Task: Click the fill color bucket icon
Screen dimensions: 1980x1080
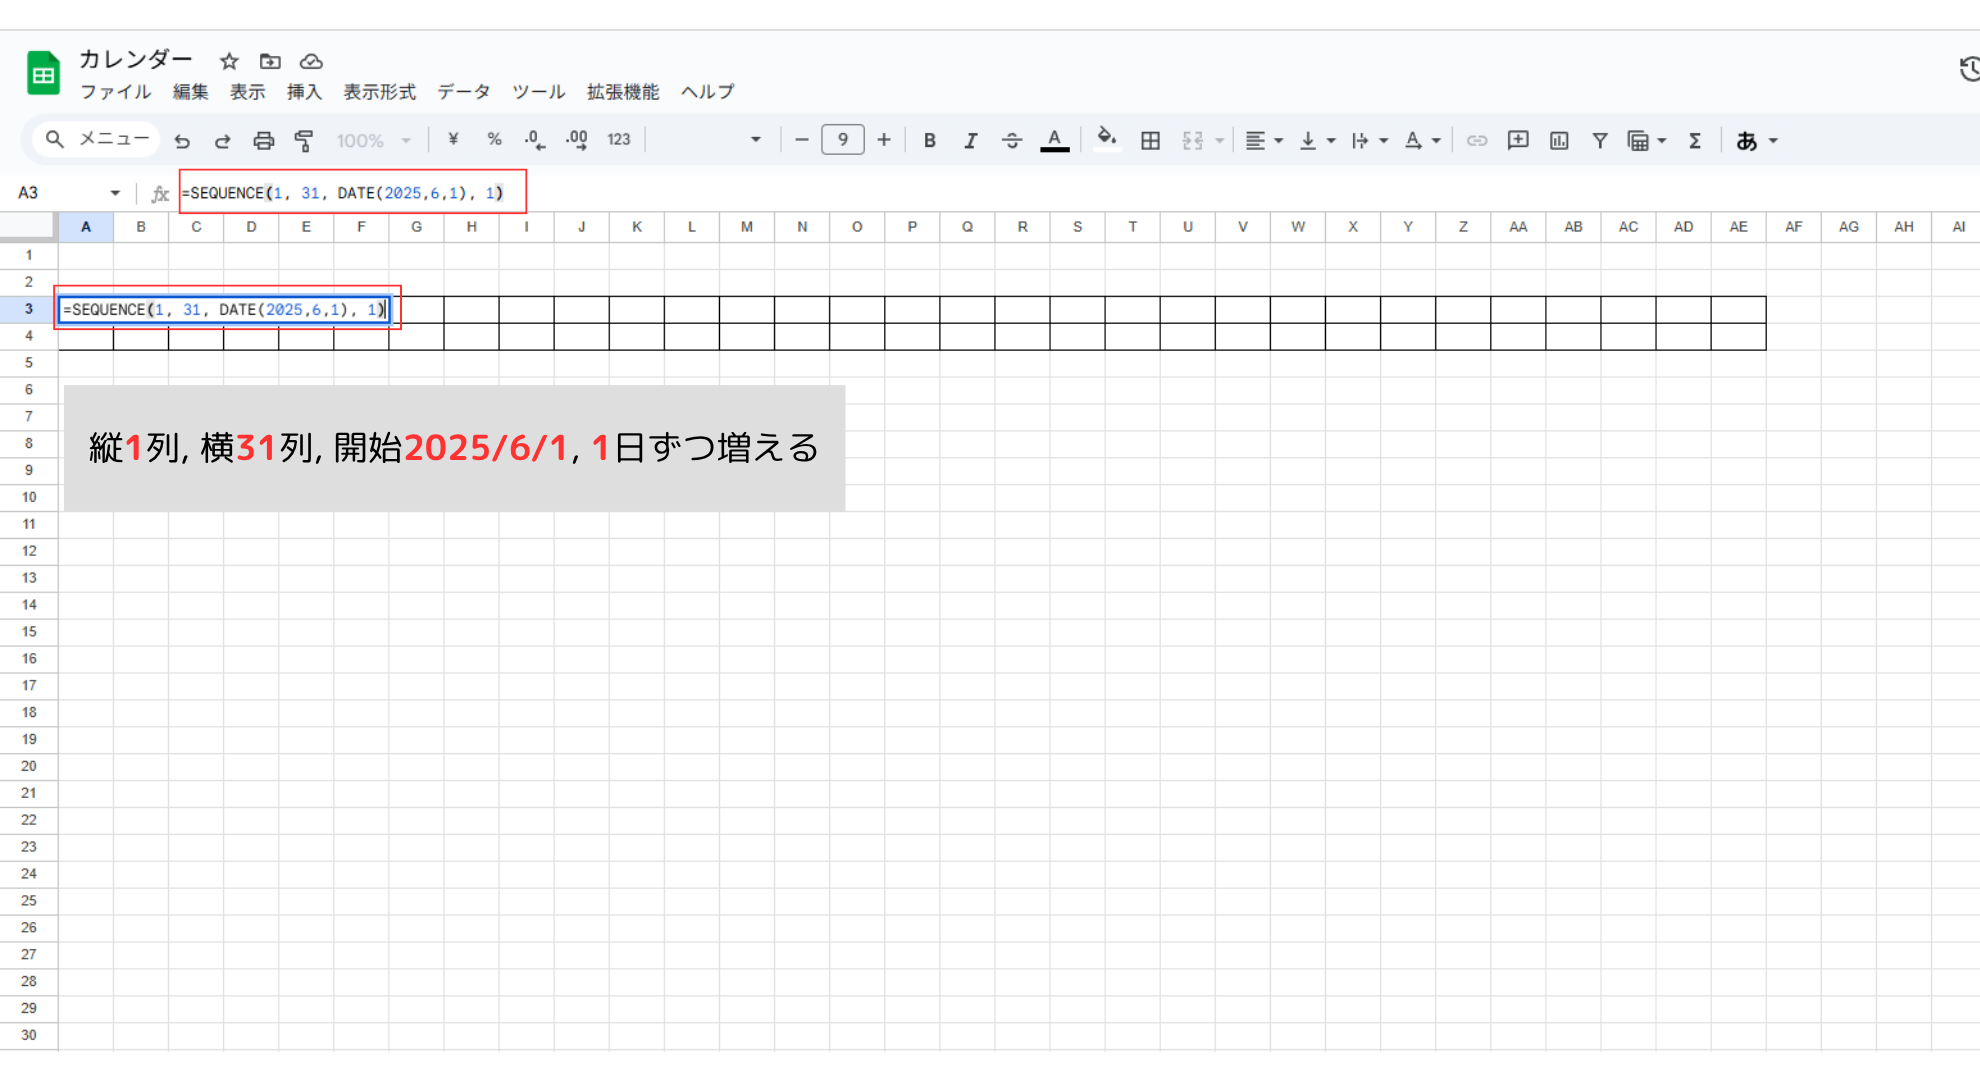Action: [1106, 139]
